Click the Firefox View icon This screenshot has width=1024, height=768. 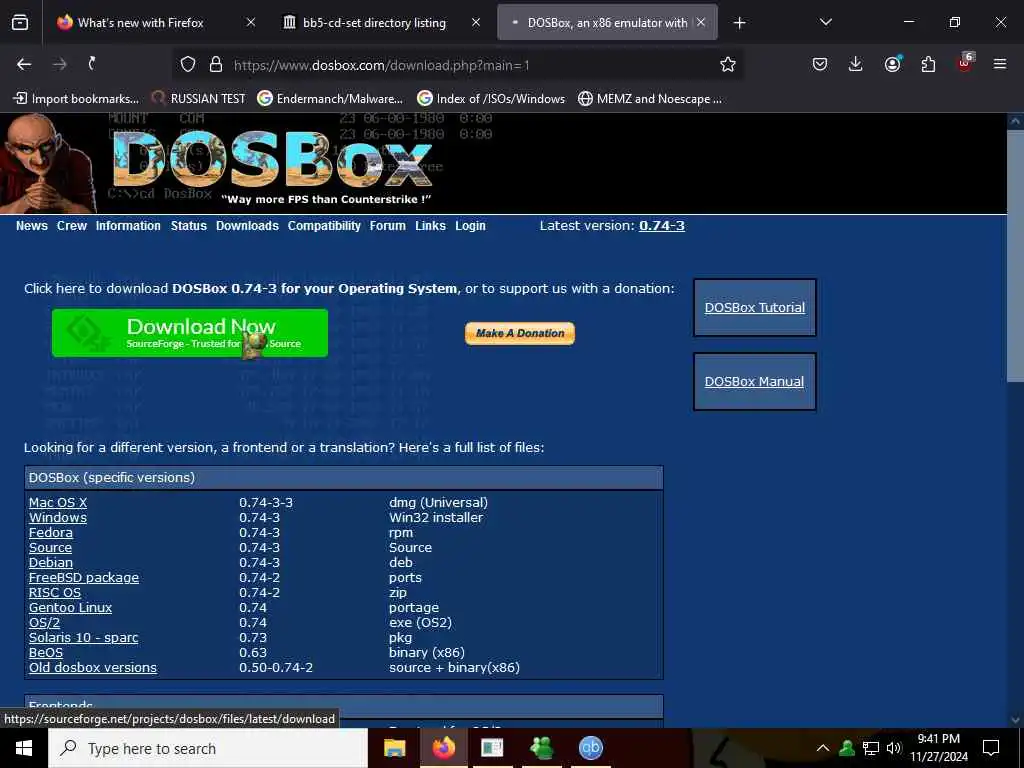[20, 22]
